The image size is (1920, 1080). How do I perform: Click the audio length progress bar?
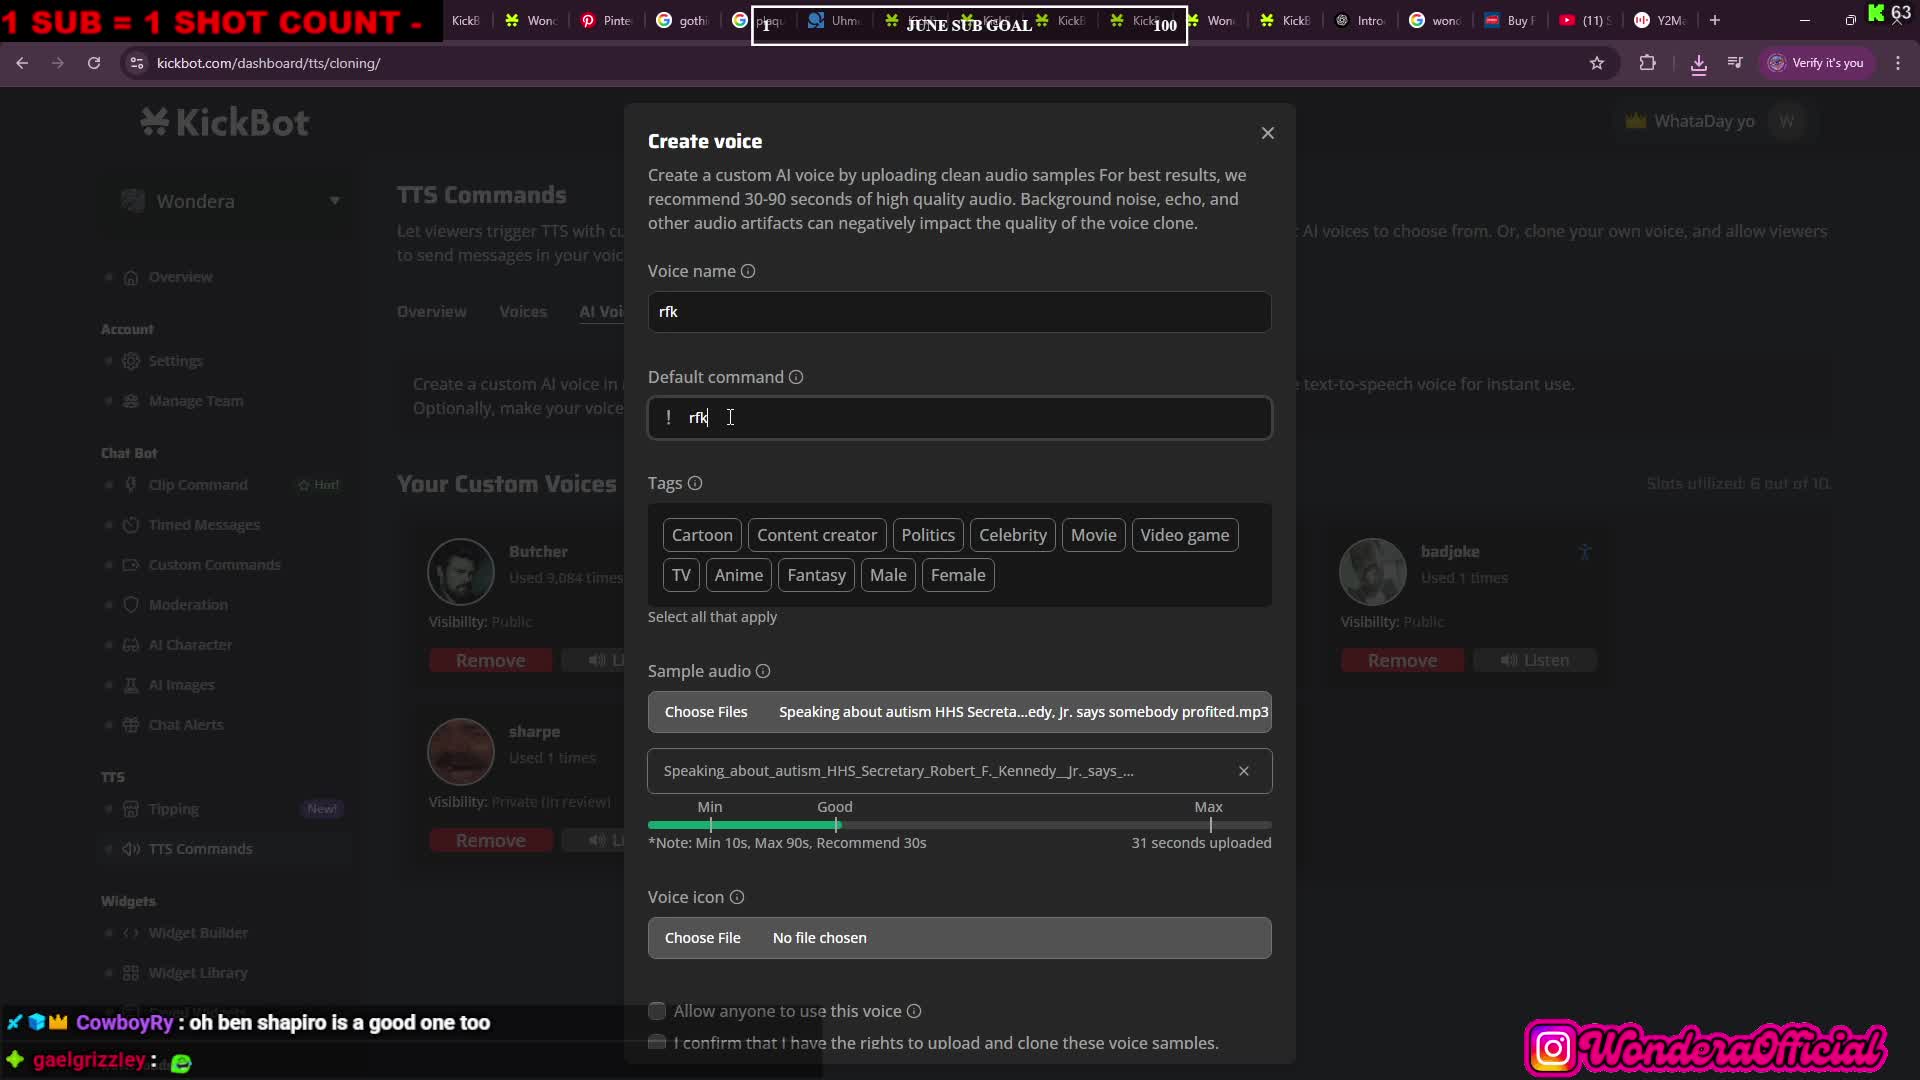[960, 825]
